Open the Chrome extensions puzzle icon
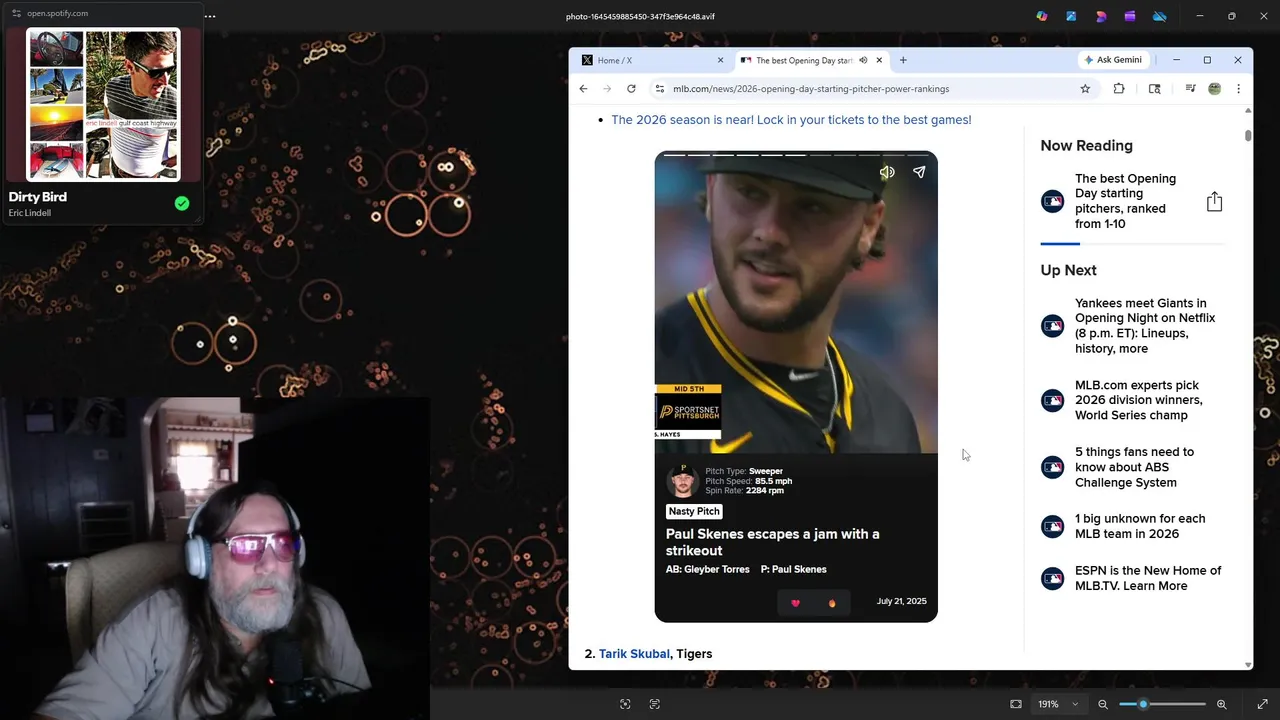The width and height of the screenshot is (1280, 720). pyautogui.click(x=1119, y=89)
